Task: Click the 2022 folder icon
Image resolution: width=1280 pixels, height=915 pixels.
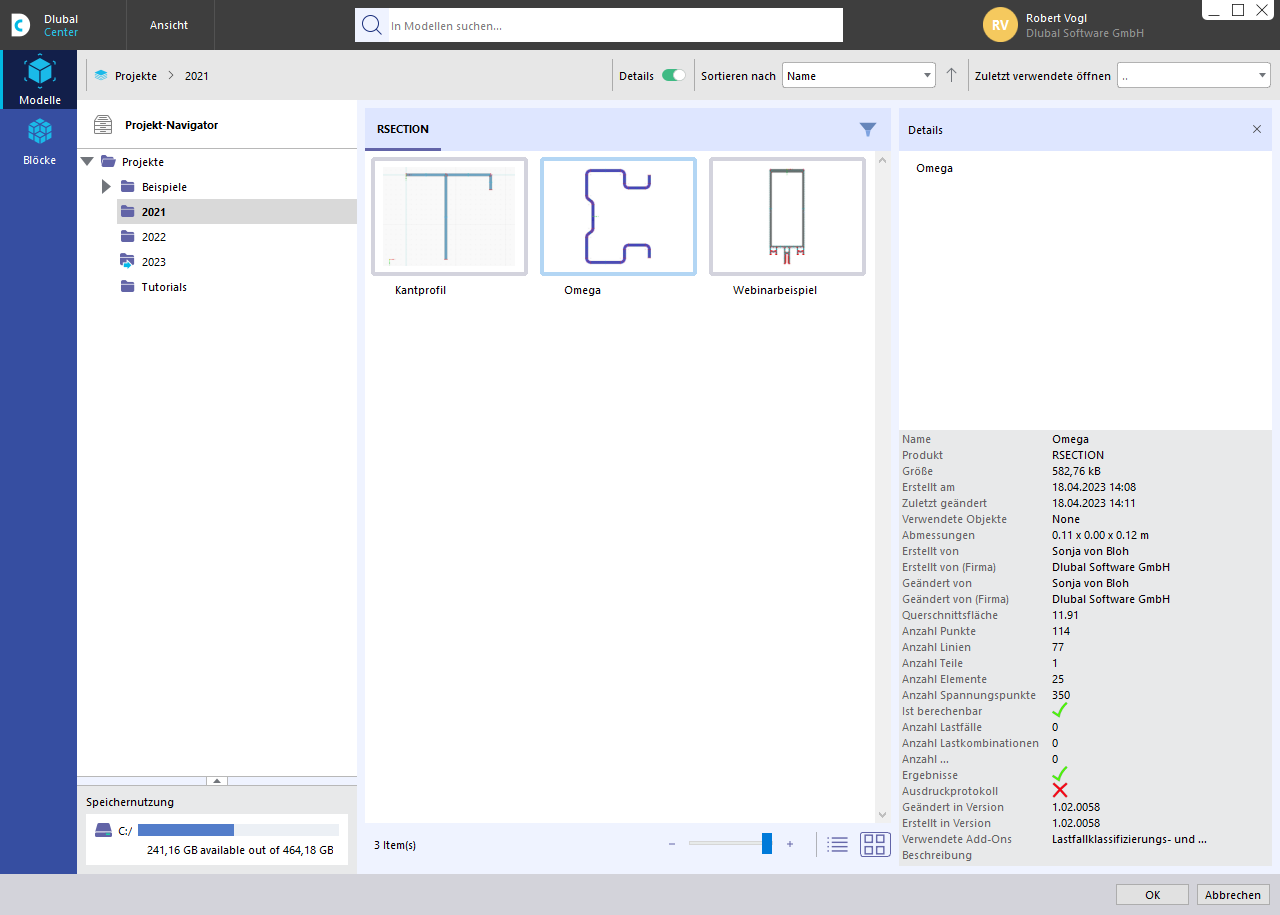Action: point(127,237)
